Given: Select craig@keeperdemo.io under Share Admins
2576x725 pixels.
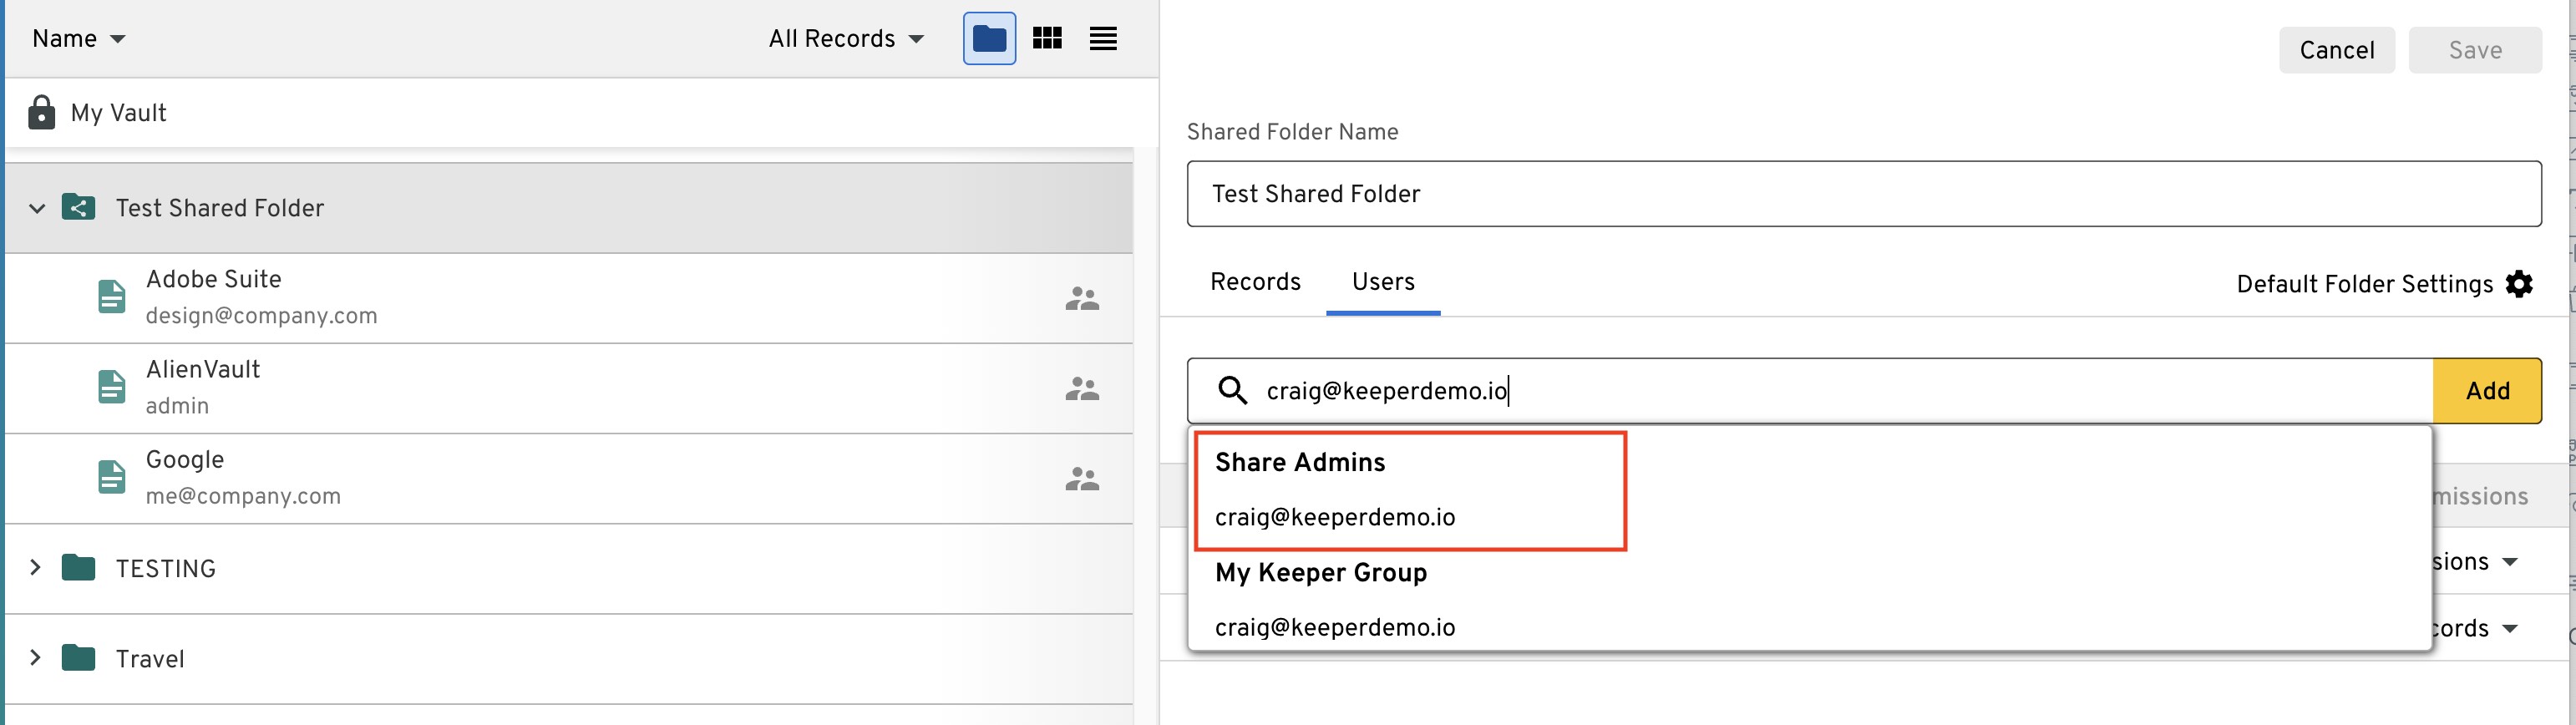Looking at the screenshot, I should click(x=1334, y=517).
